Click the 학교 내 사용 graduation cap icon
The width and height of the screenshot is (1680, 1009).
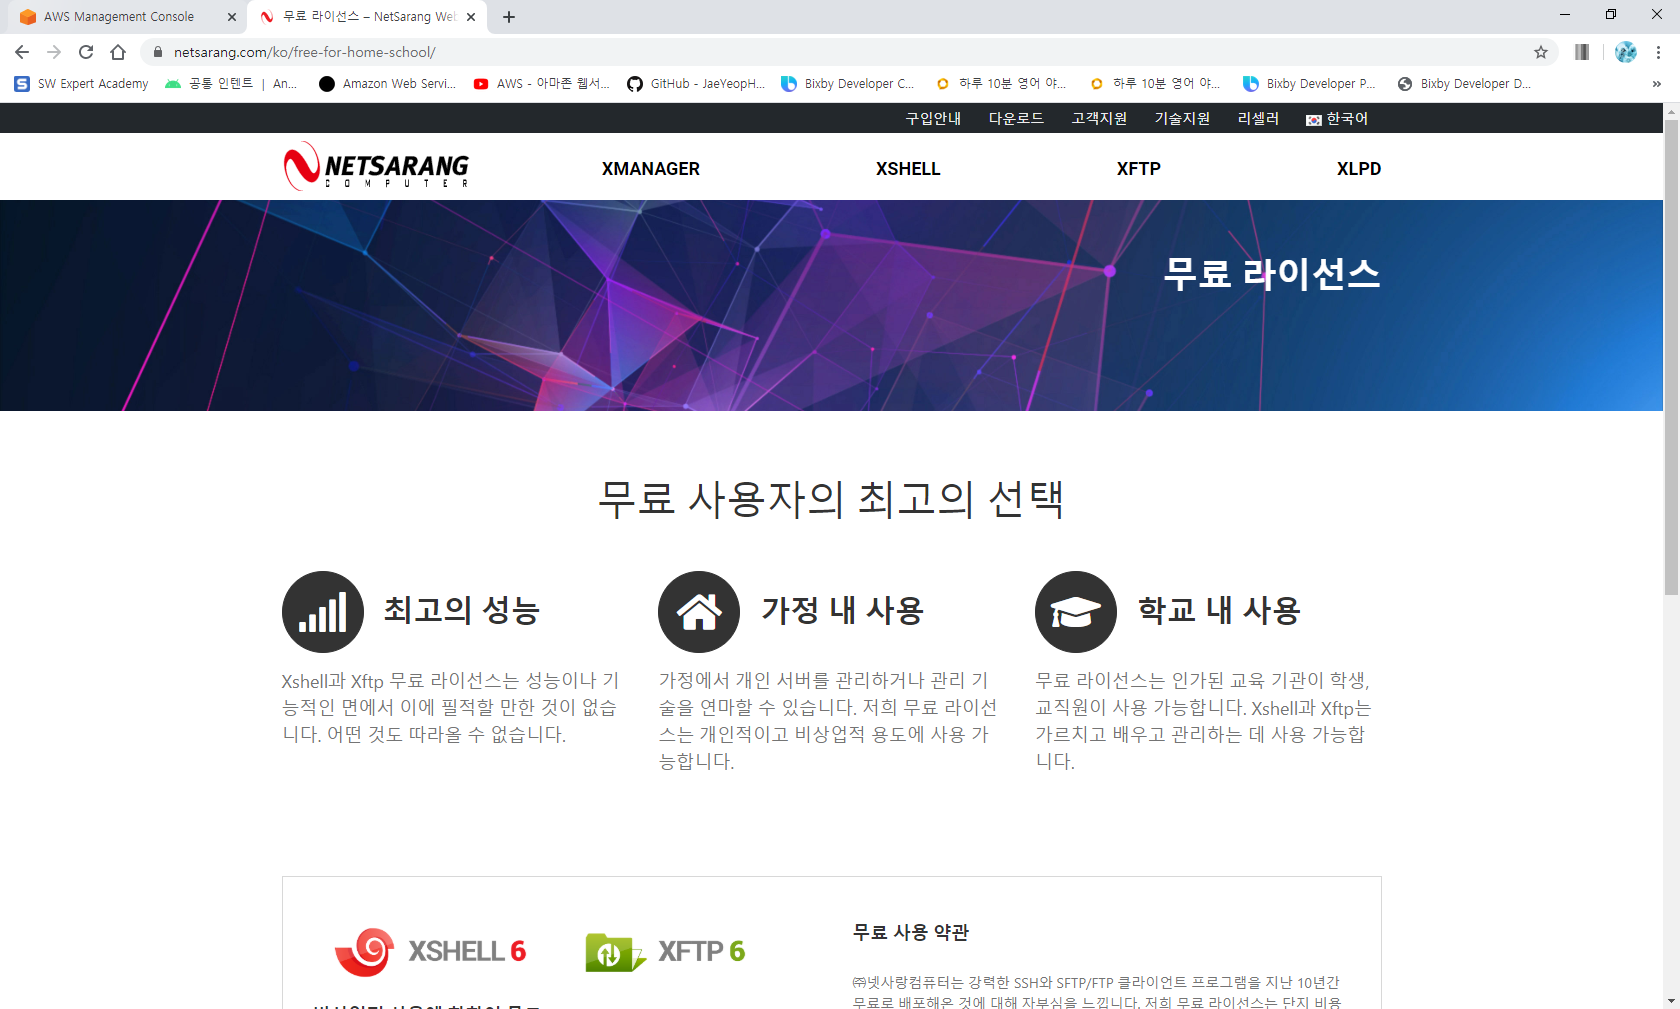click(x=1076, y=612)
